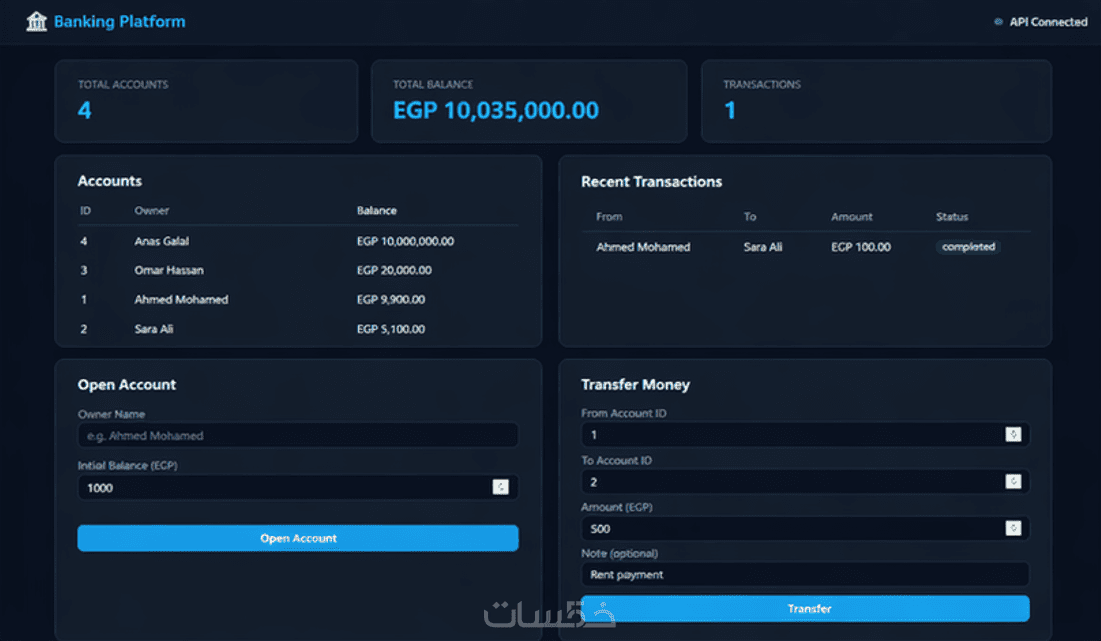1101x641 pixels.
Task: Click the From Account ID spinner arrows
Action: click(x=1013, y=435)
